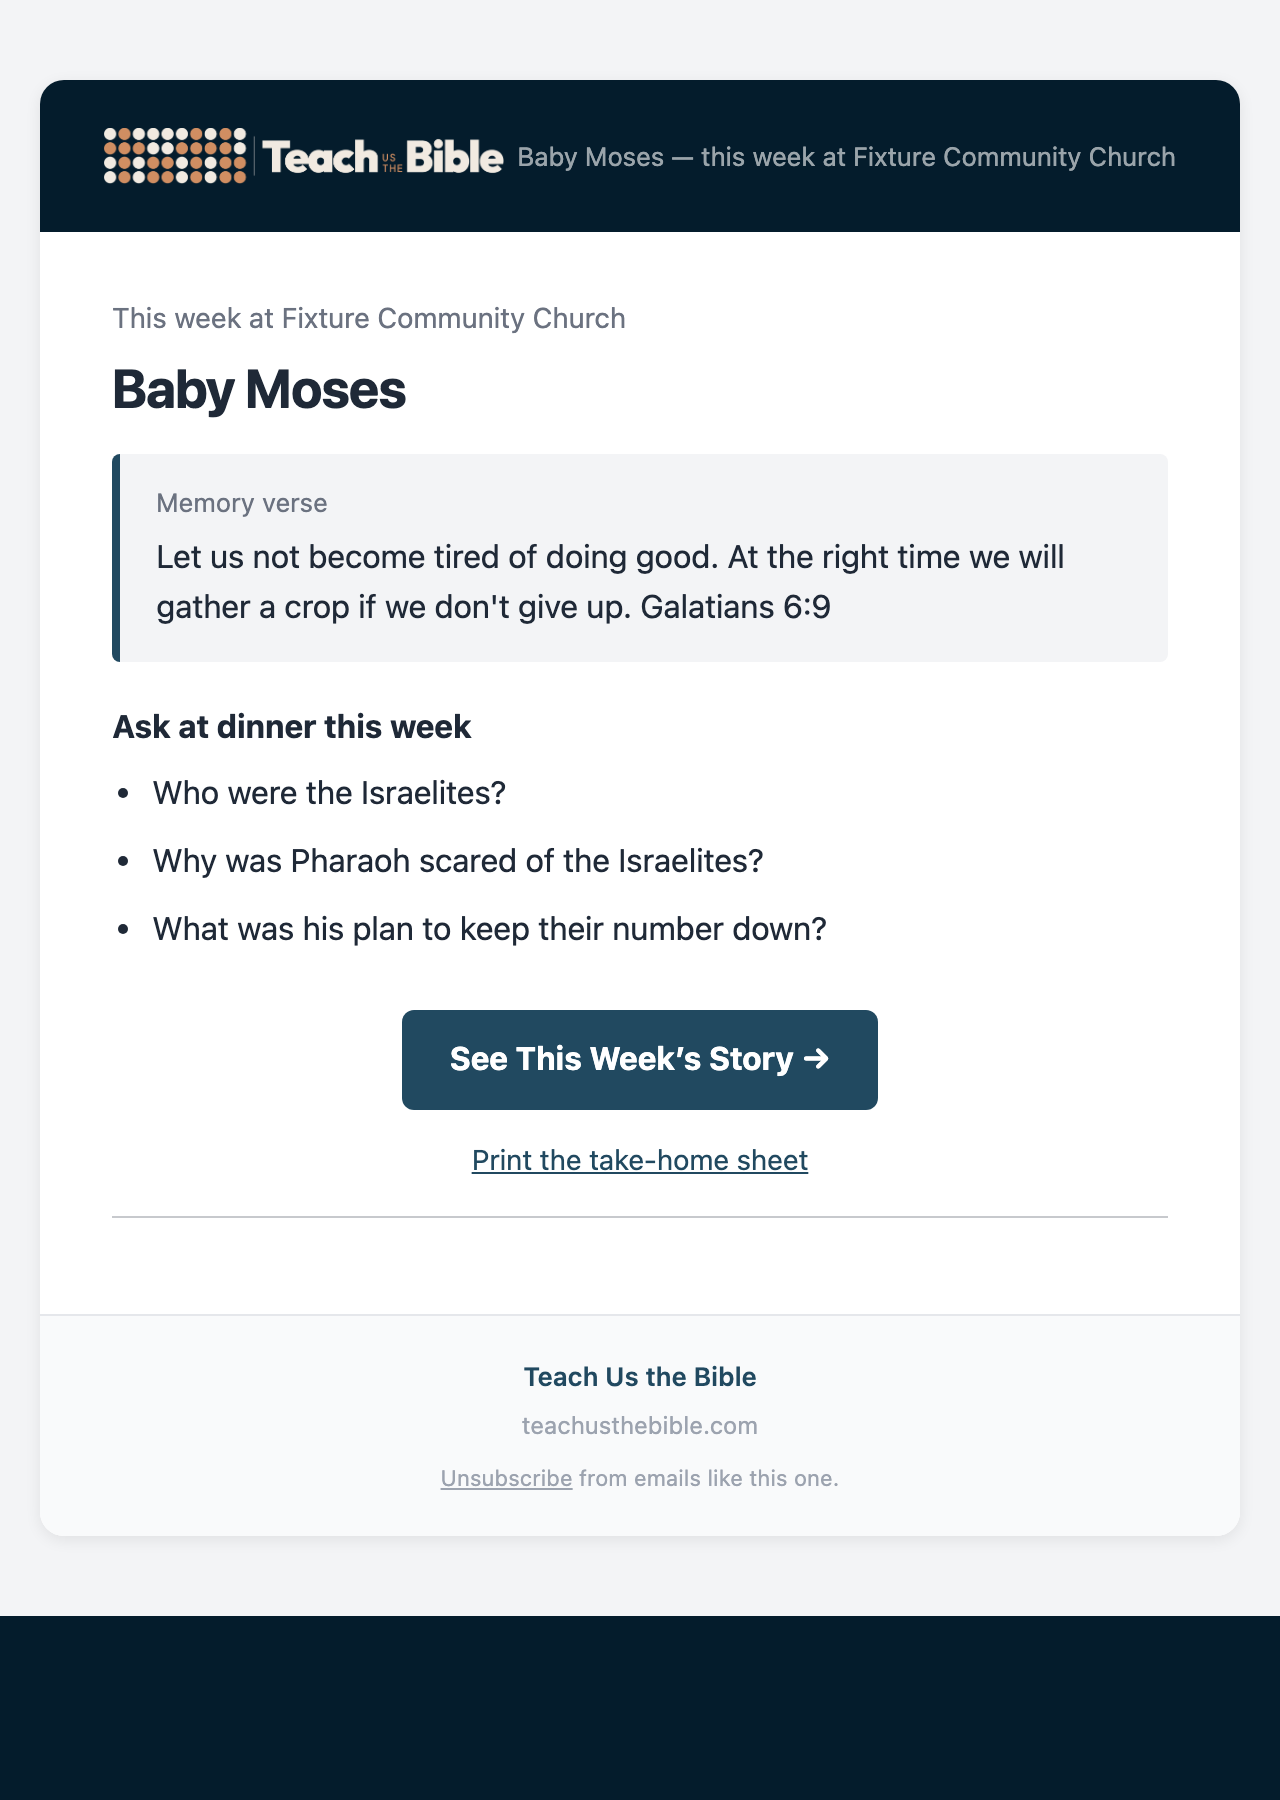Click the verse text starting Let us not become tired
Screen dimensions: 1280x1800
(x=610, y=582)
